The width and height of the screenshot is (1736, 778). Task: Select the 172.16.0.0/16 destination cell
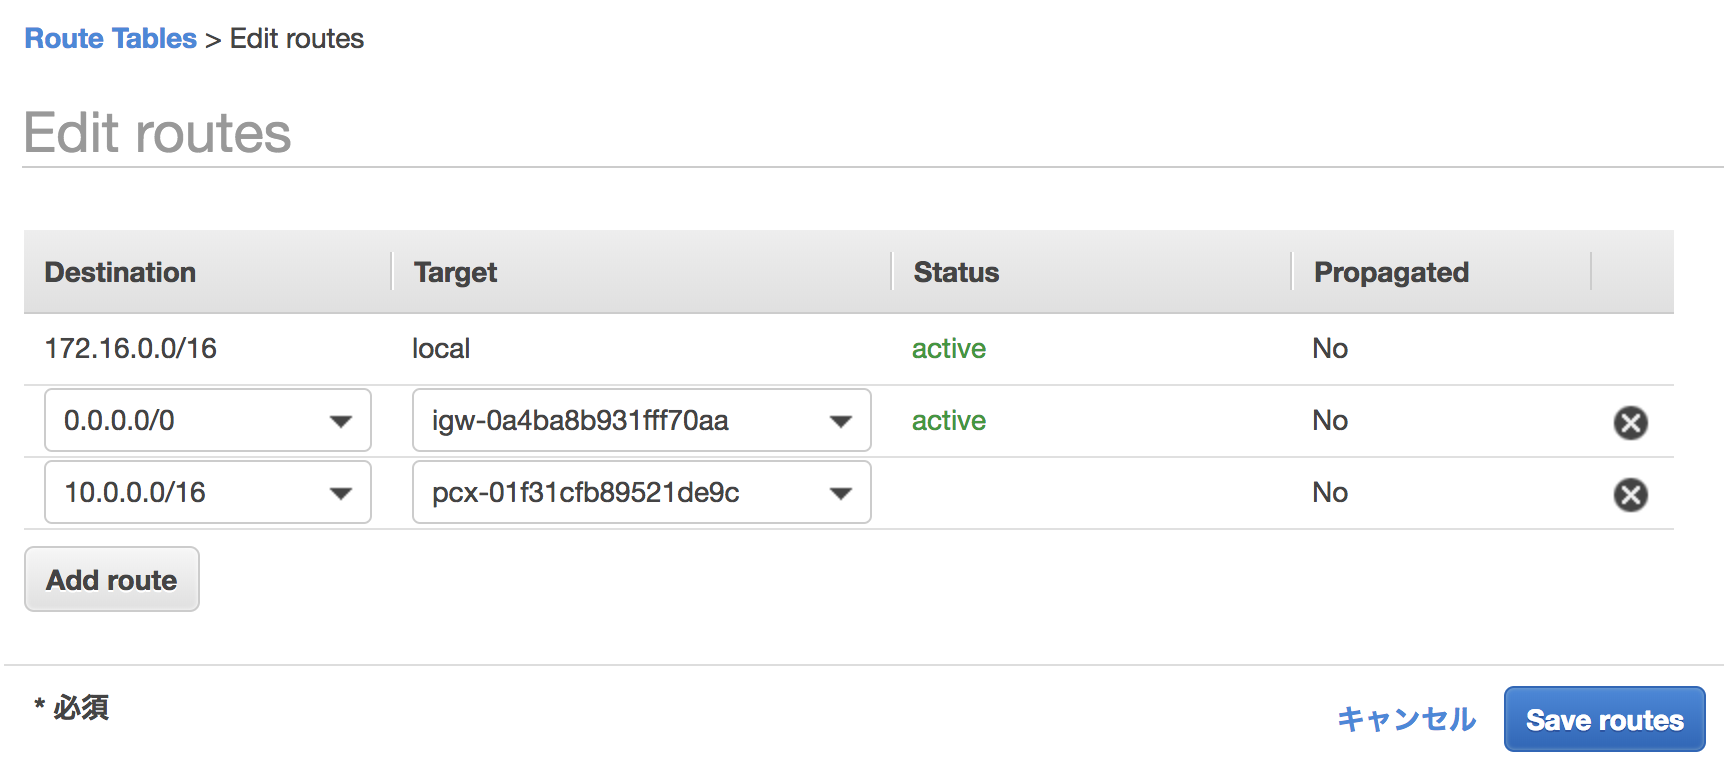(131, 348)
